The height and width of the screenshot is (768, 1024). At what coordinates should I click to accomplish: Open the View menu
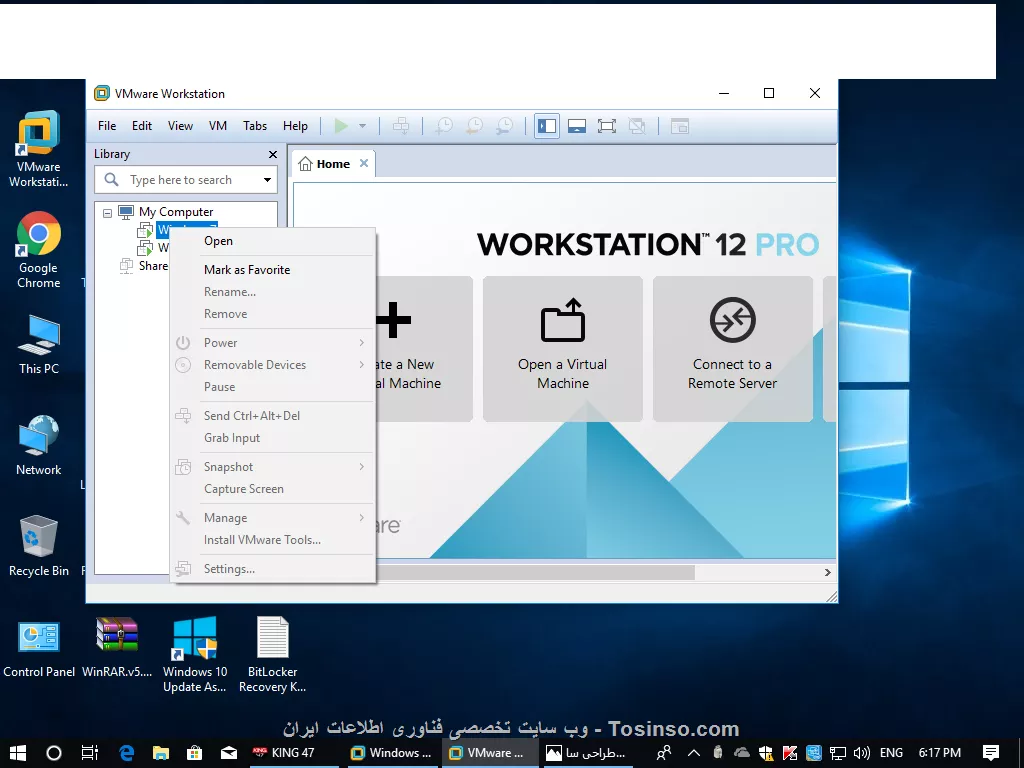[180, 126]
